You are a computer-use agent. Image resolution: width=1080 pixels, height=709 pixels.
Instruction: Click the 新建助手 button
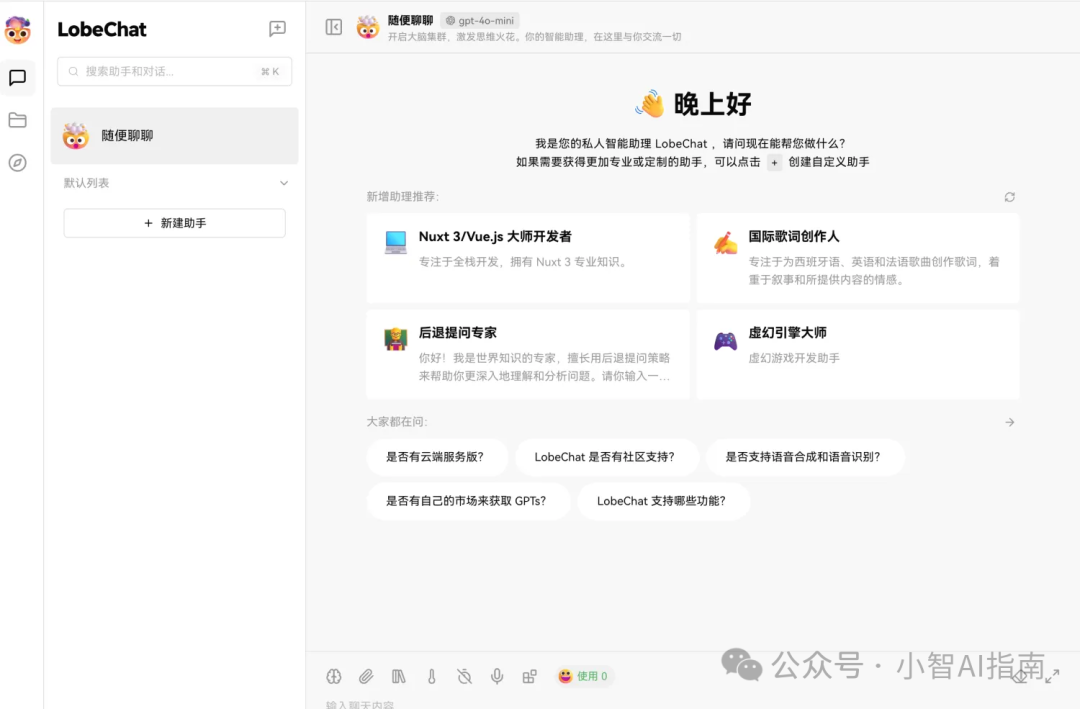175,223
